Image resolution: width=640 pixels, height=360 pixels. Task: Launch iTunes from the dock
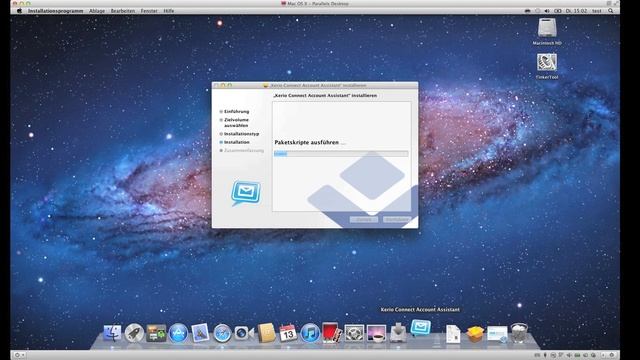coord(310,333)
